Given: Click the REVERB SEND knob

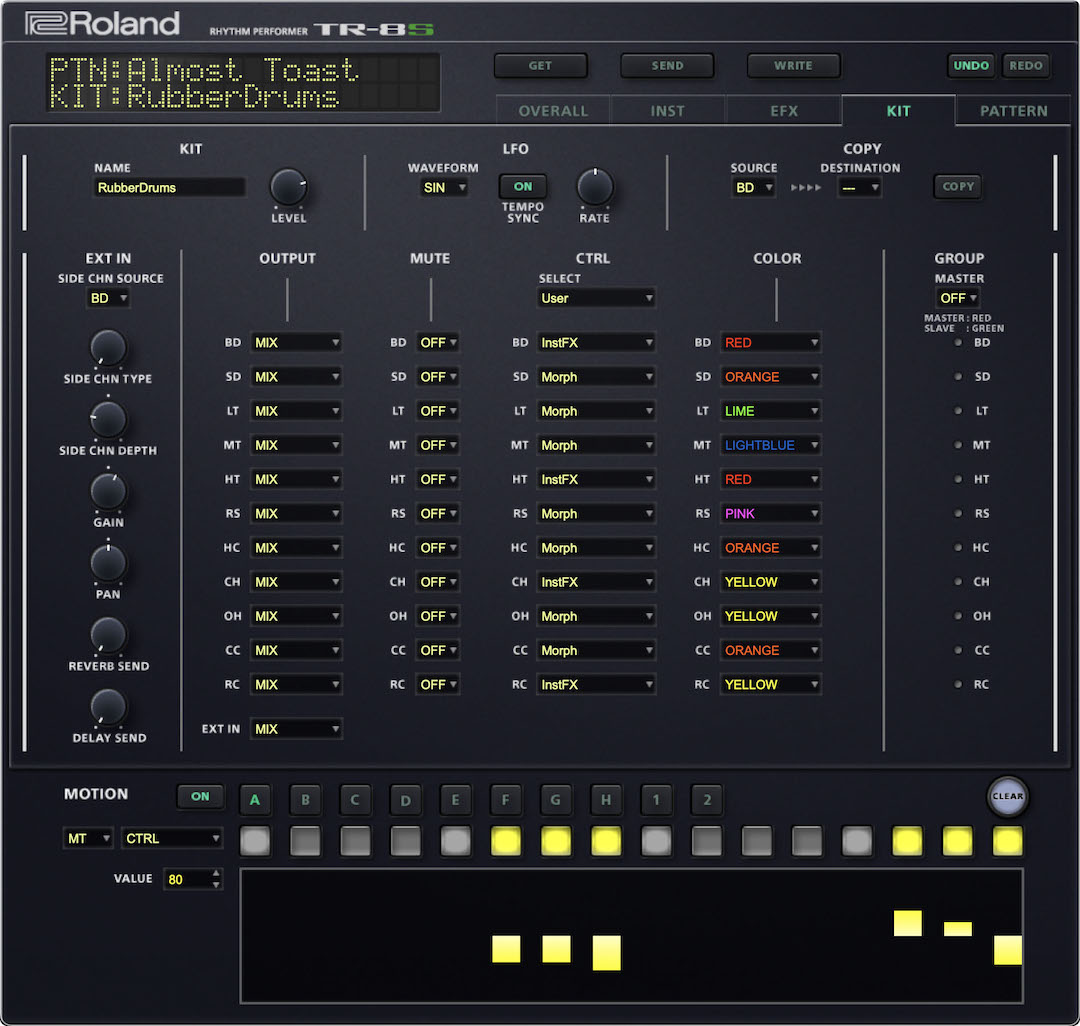Looking at the screenshot, I should click(108, 635).
